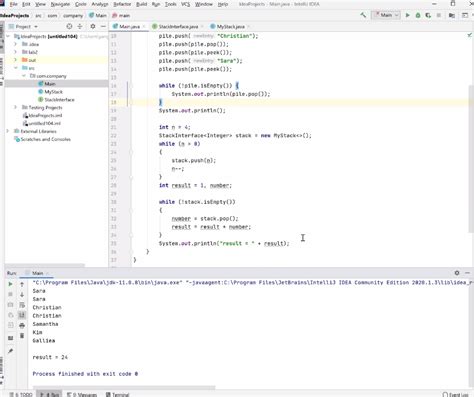Viewport: 474px width, 397px height.
Task: Expand External Libraries node
Action: click(8, 131)
